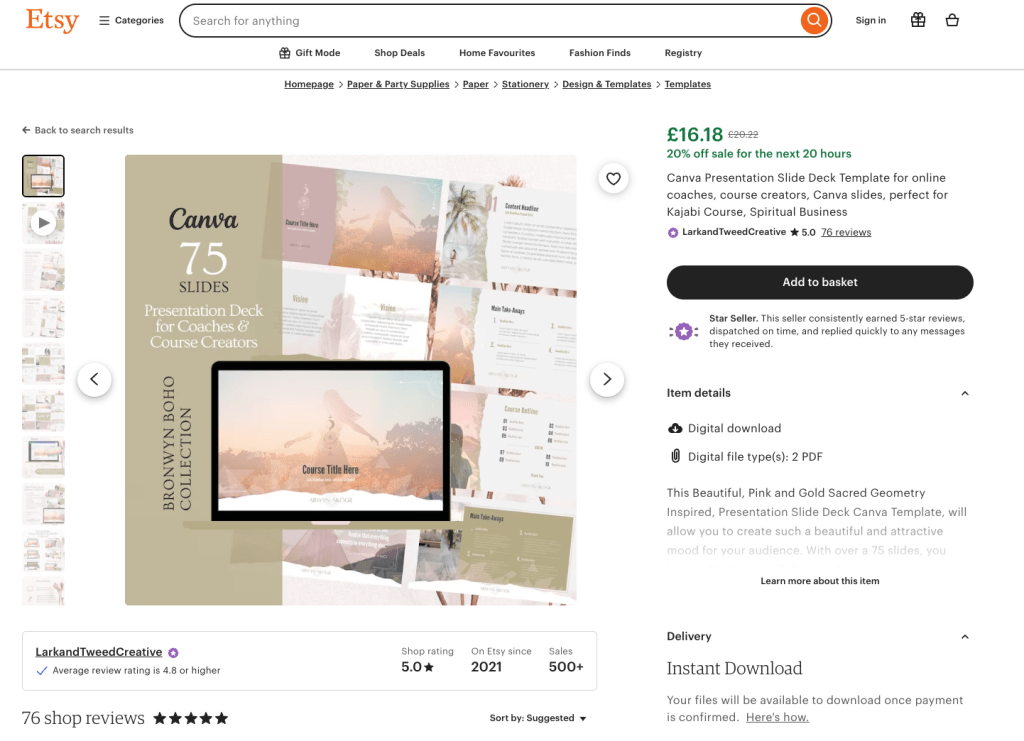Select the laptop mockup thumbnail, seventh in the list
Screen dimensions: 1024x741
pyautogui.click(x=43, y=457)
